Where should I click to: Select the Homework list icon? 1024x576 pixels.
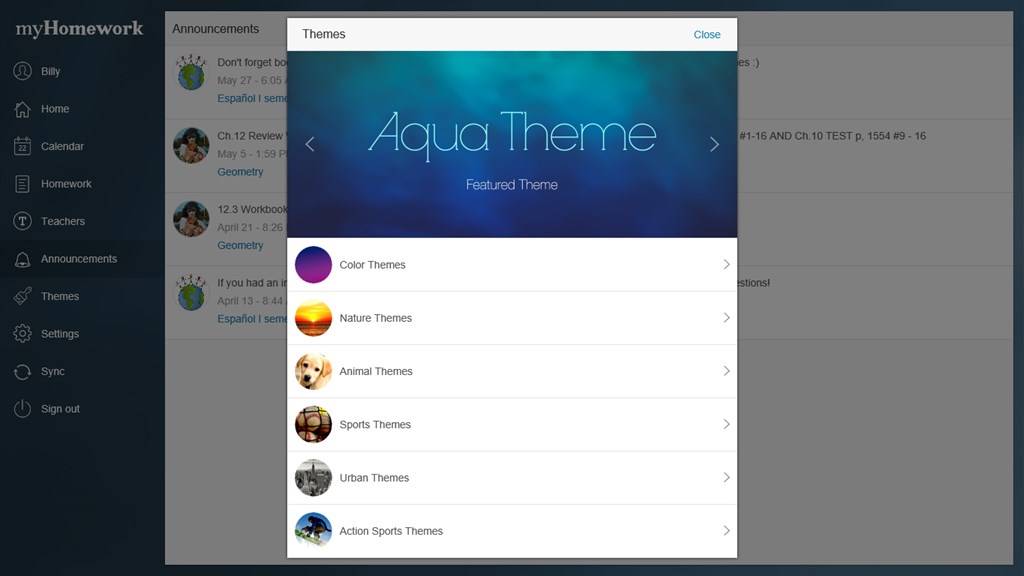tap(22, 184)
